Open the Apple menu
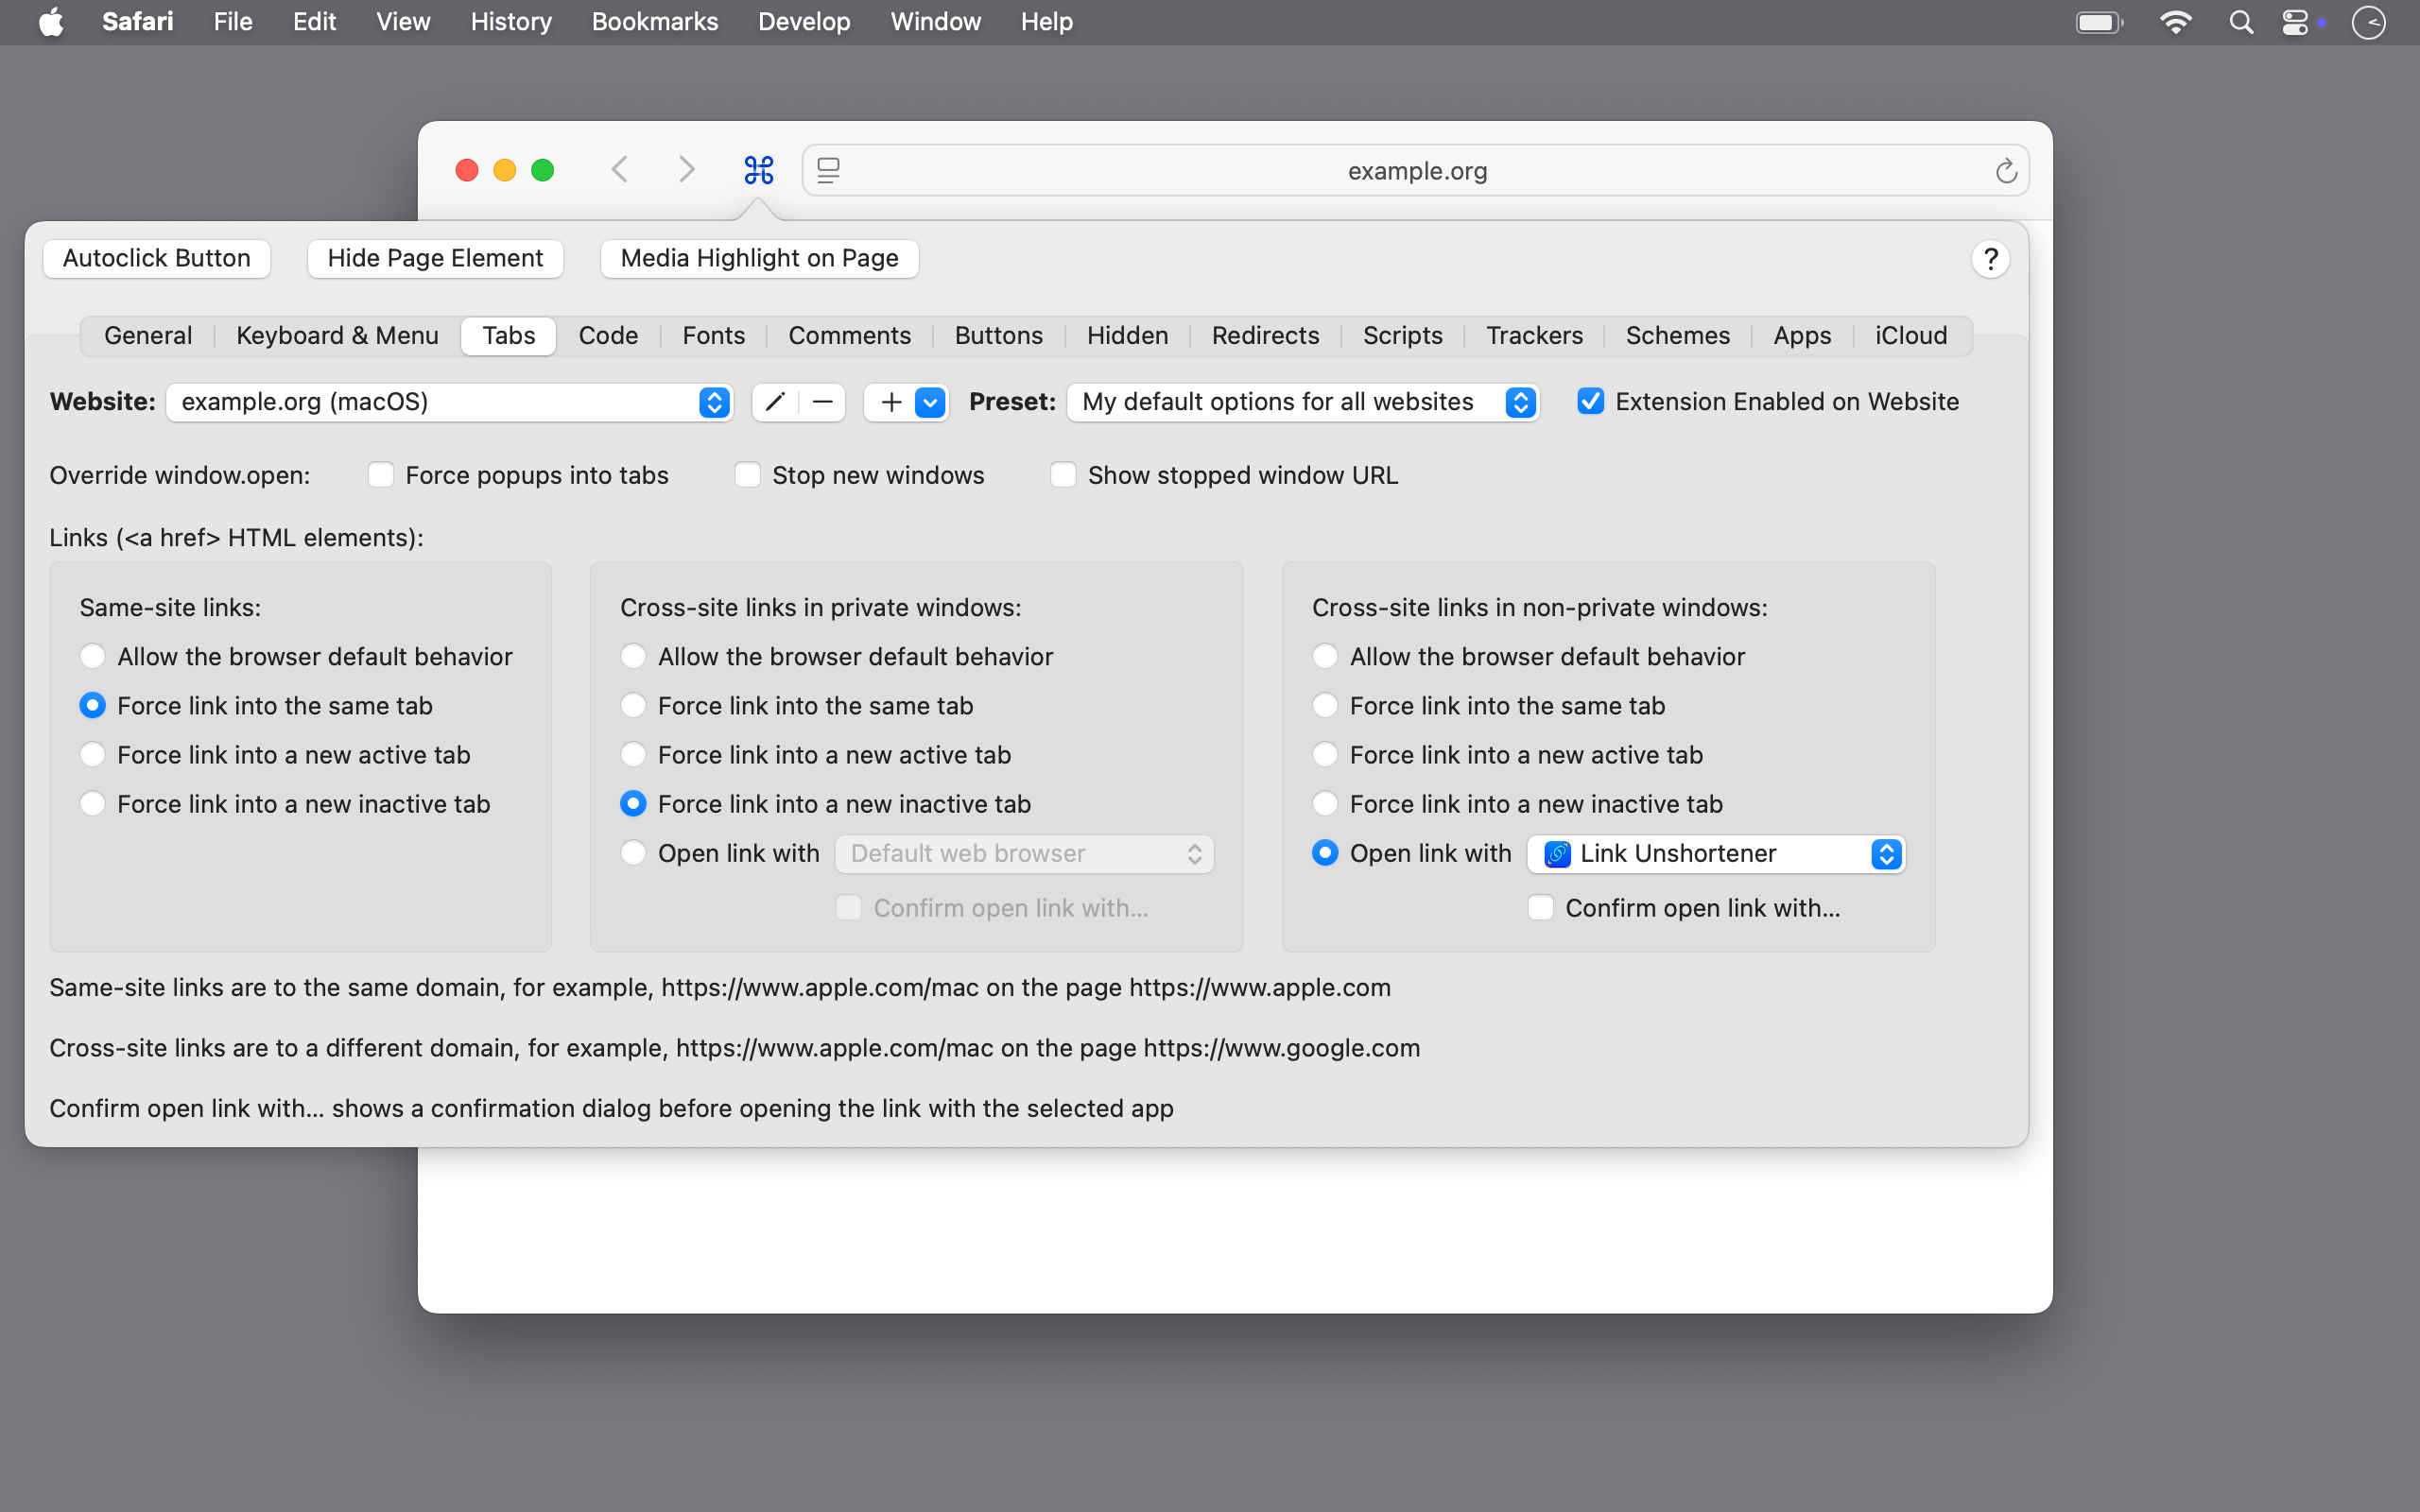This screenshot has height=1512, width=2420. (x=51, y=22)
